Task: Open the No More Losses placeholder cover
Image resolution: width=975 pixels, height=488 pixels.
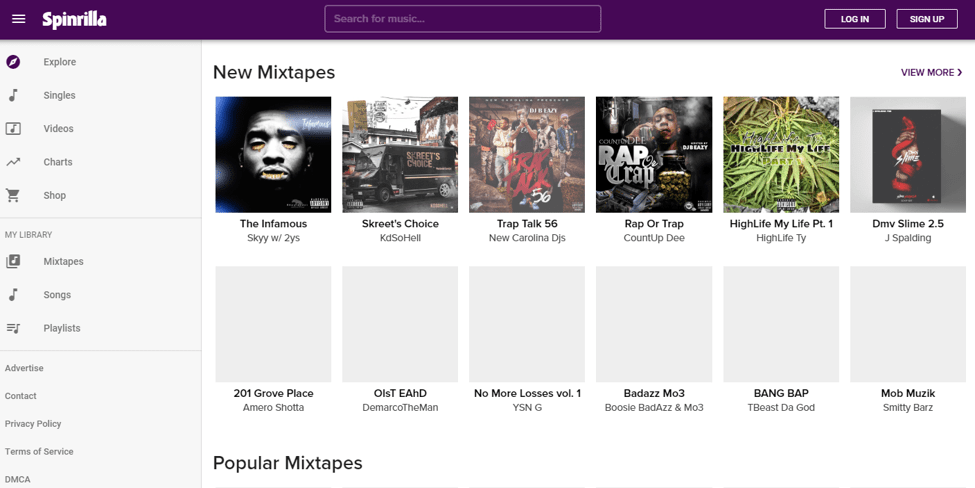Action: click(527, 324)
